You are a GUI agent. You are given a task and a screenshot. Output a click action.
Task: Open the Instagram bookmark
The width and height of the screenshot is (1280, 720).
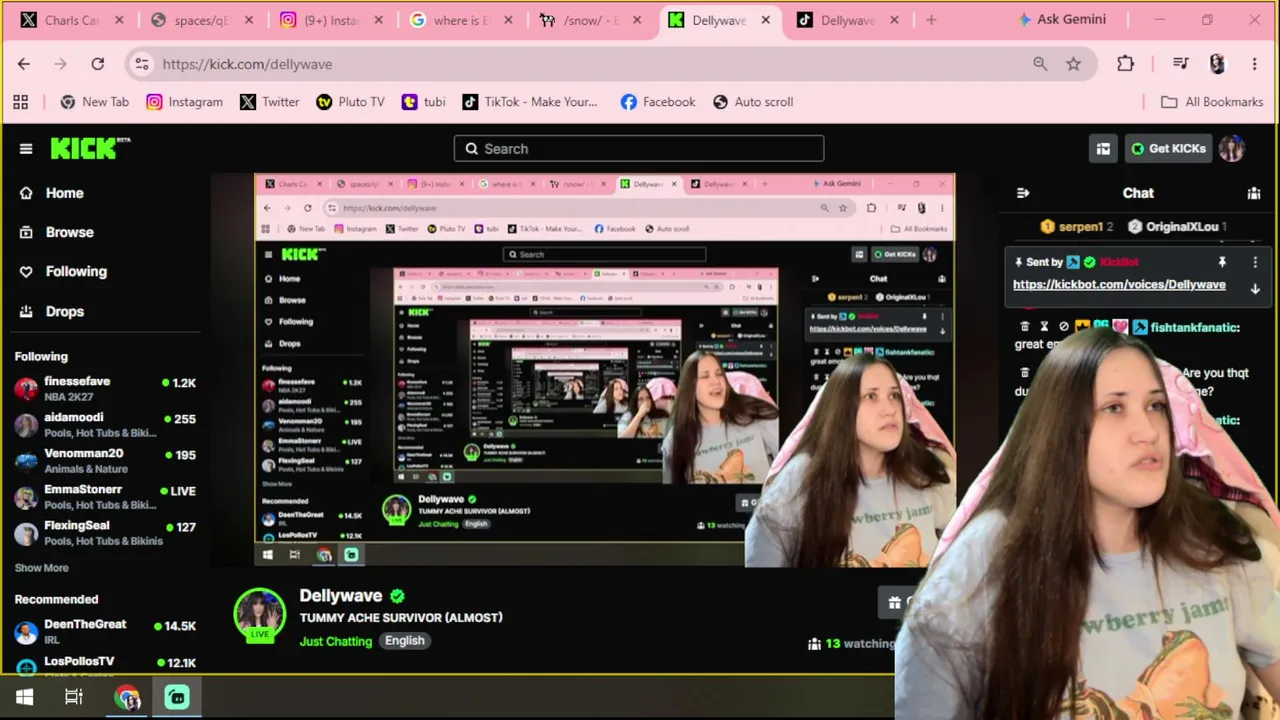click(185, 102)
